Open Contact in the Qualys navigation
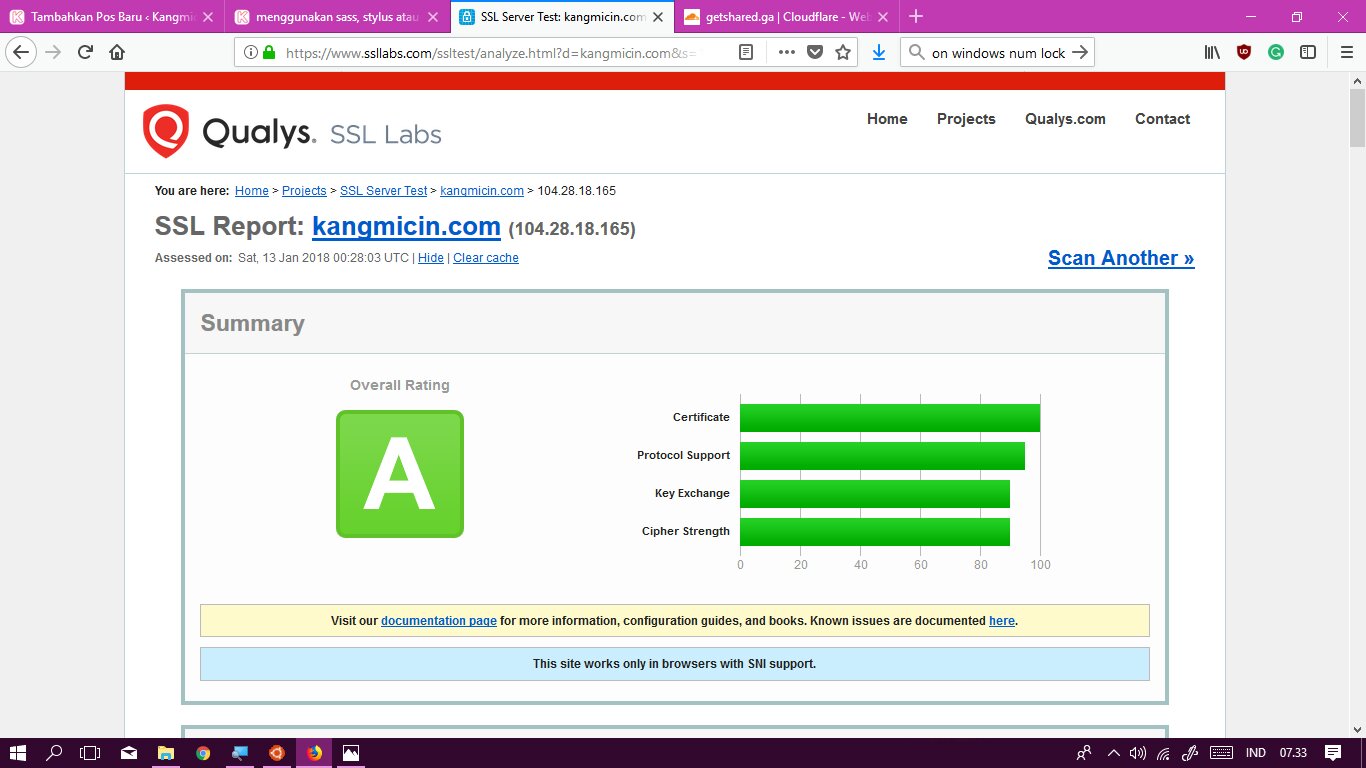Image resolution: width=1366 pixels, height=768 pixels. [1162, 119]
